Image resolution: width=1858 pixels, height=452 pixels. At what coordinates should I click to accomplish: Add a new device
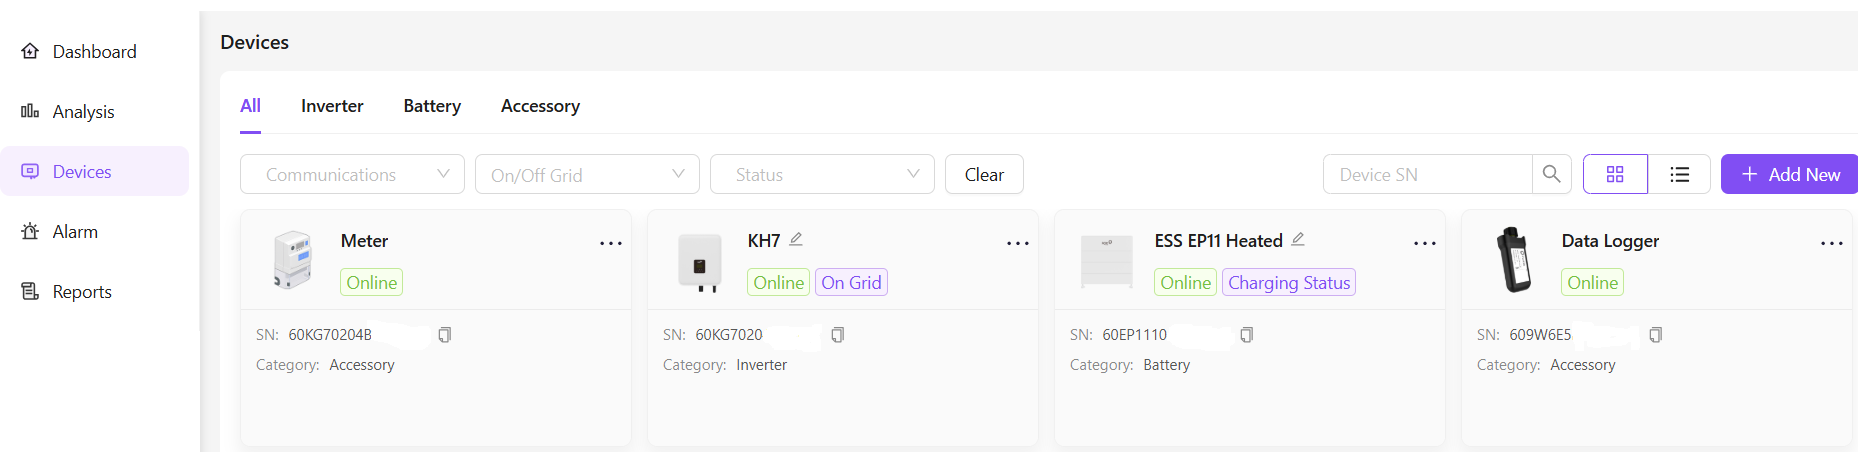[1789, 174]
